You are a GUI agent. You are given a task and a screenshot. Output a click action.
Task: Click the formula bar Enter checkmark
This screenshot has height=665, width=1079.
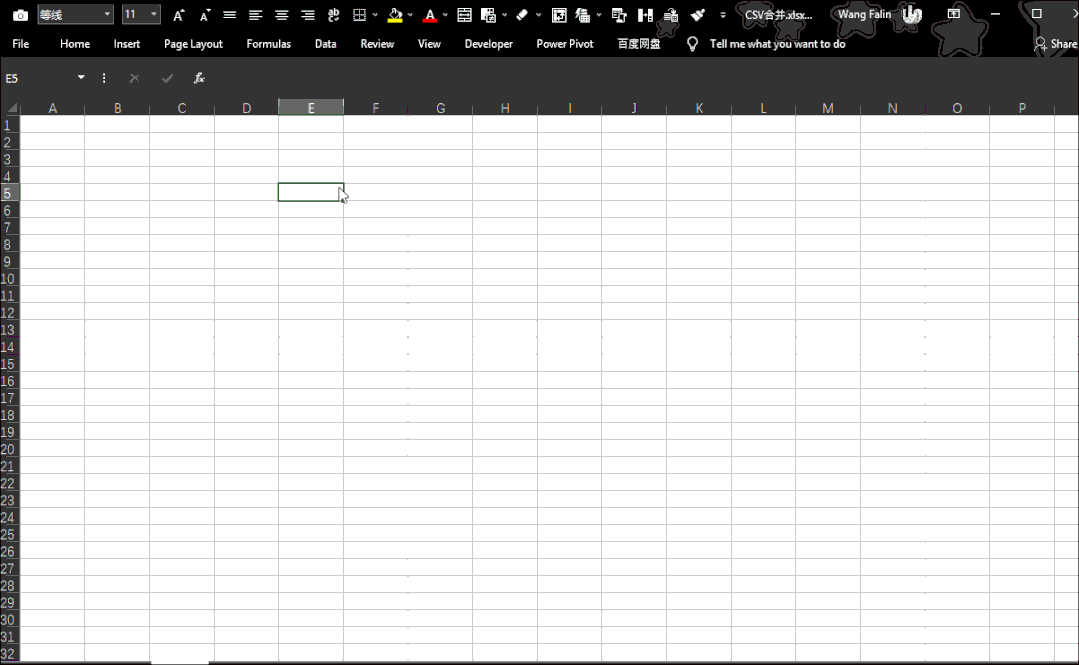pos(167,78)
